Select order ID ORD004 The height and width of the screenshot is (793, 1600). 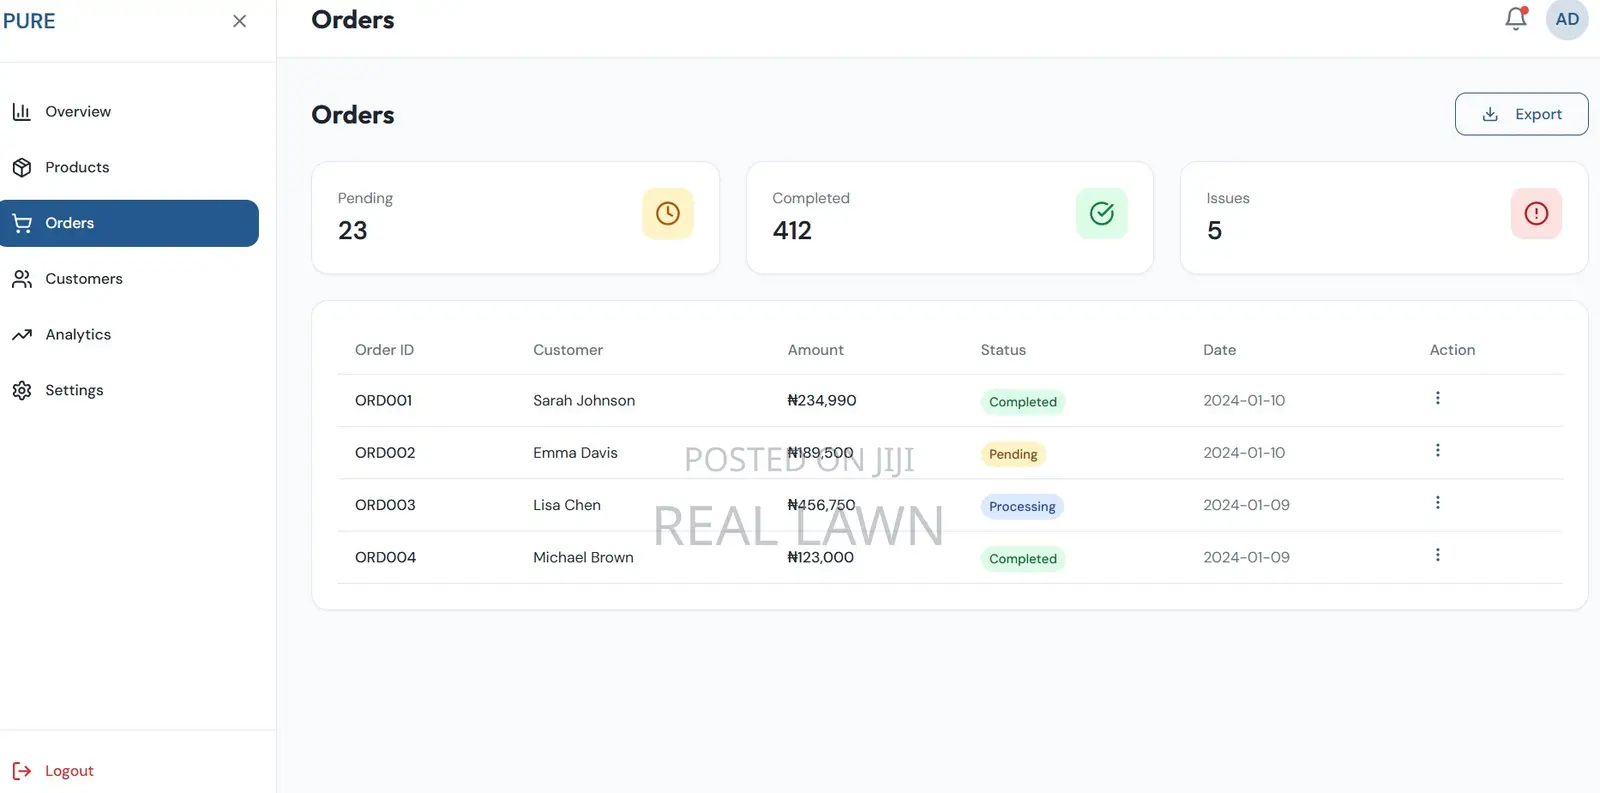click(385, 558)
